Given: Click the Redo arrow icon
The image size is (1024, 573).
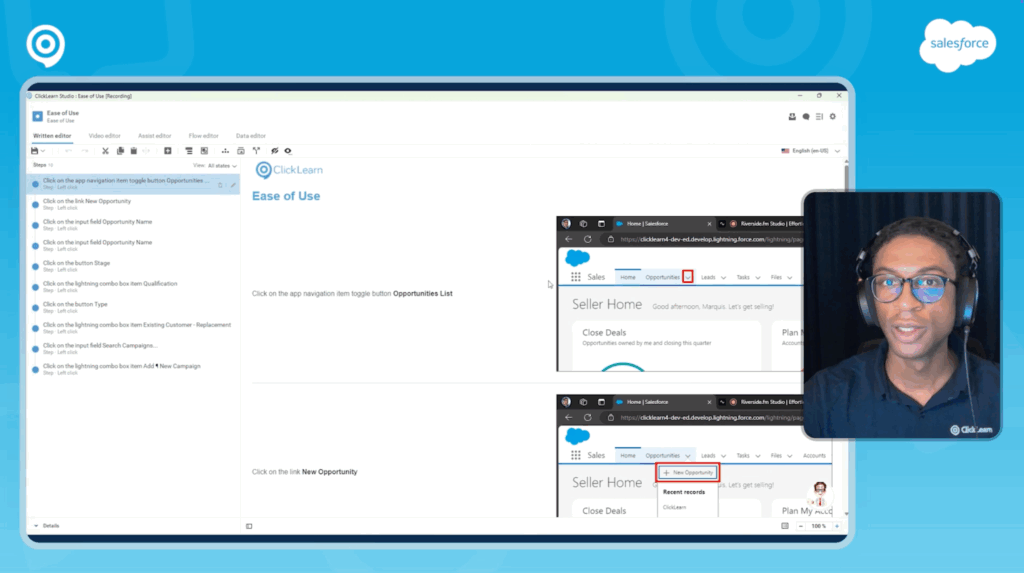Looking at the screenshot, I should pos(85,151).
